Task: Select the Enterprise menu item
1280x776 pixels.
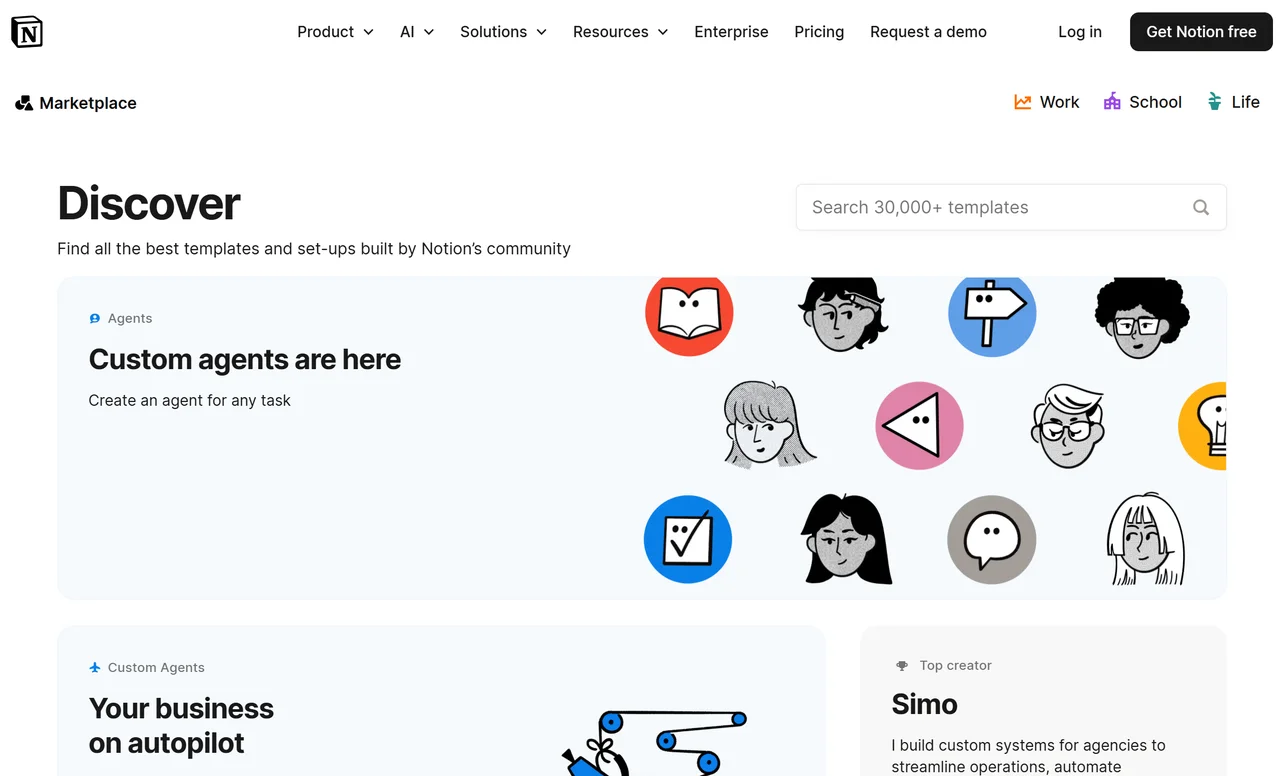Action: (731, 31)
